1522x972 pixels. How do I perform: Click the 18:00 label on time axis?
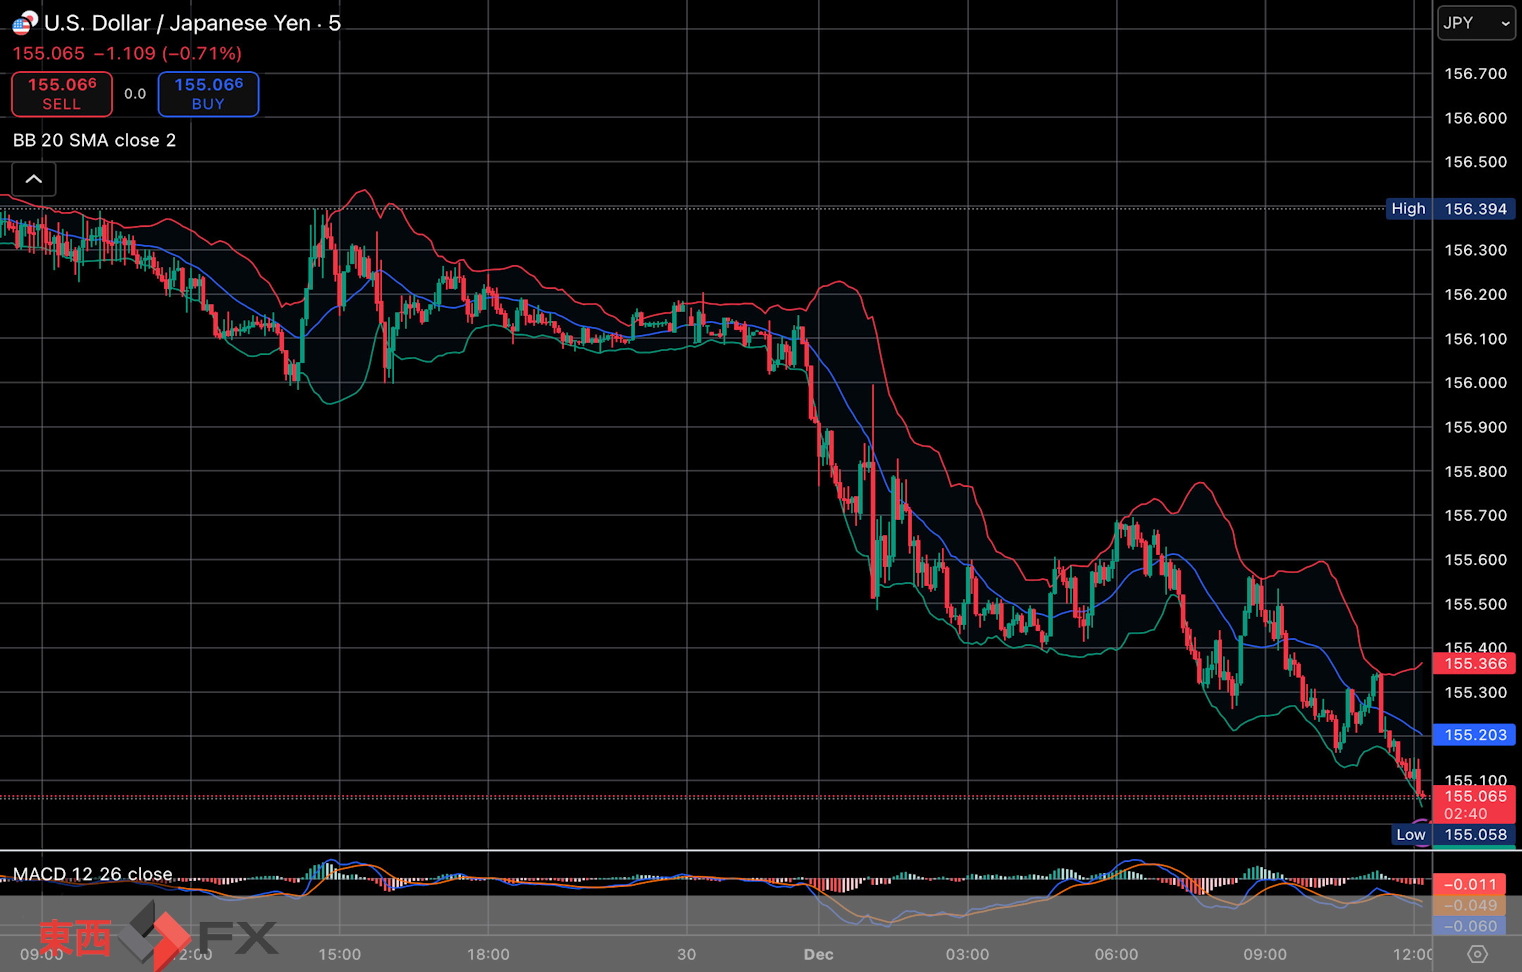(x=488, y=954)
